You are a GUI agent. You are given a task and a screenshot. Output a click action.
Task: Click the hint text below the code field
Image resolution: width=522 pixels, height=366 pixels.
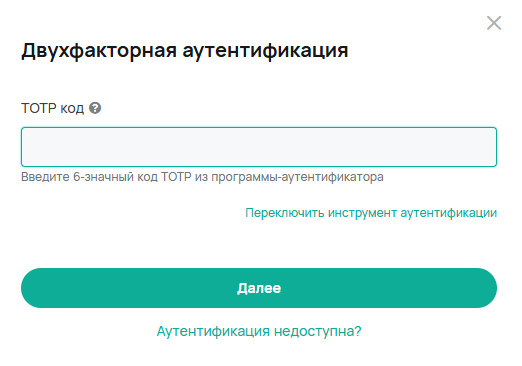tap(202, 177)
